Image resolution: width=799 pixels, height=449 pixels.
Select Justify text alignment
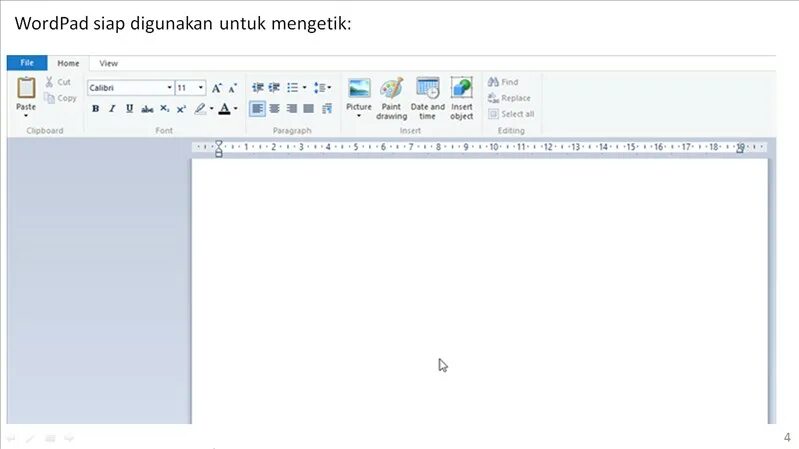[308, 109]
